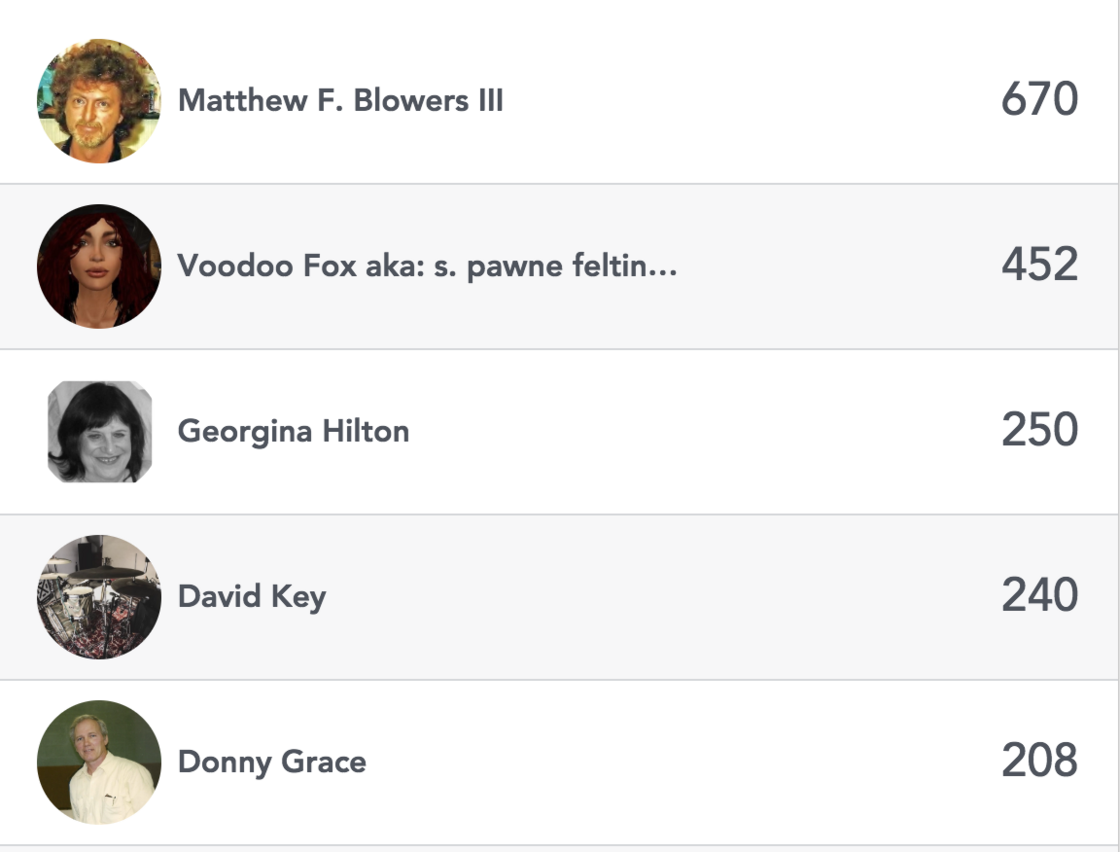Image resolution: width=1120 pixels, height=852 pixels.
Task: Select Donny Grace's score of 208
Action: point(1039,761)
